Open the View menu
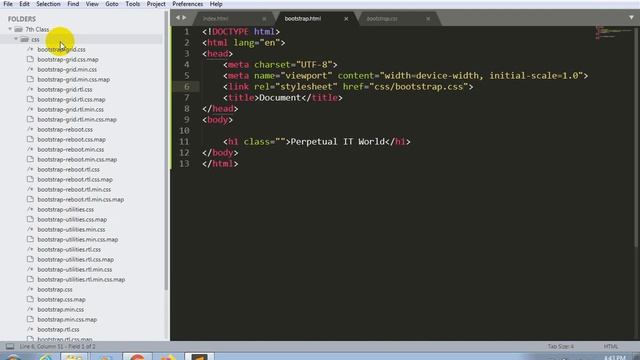The width and height of the screenshot is (640, 360). click(92, 4)
